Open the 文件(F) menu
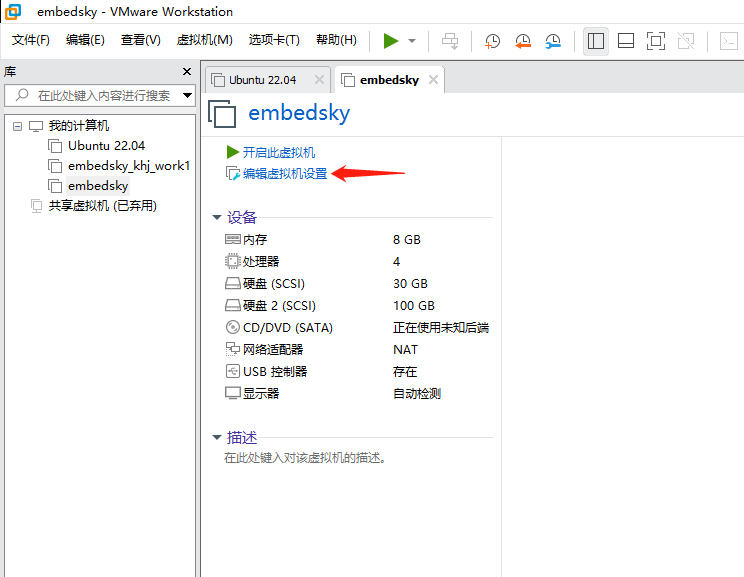This screenshot has height=577, width=744. (31, 40)
